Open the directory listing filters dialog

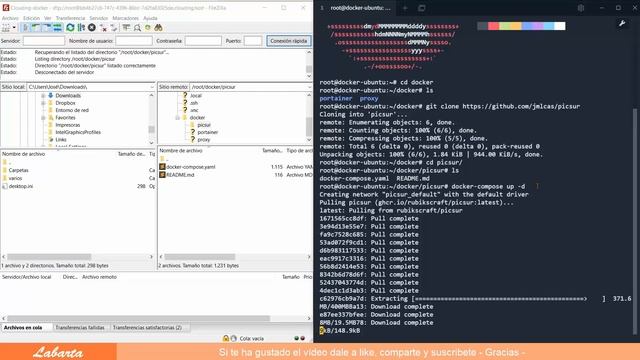tap(127, 28)
